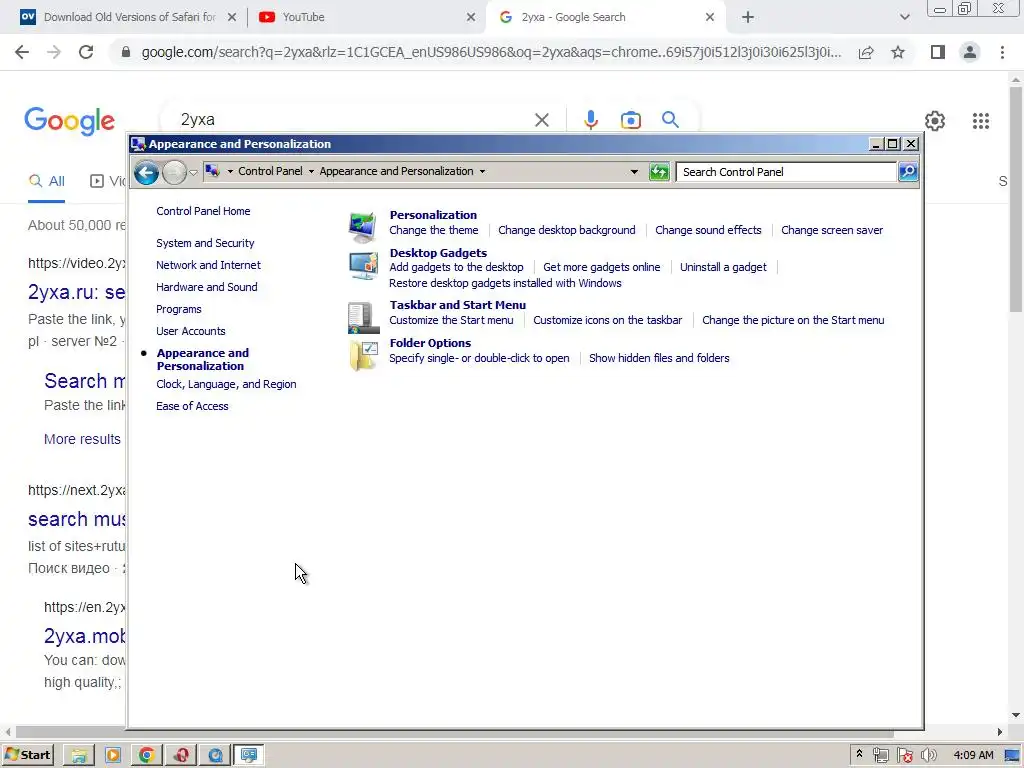Expand the root breadcrumb dropdown arrow
The image size is (1024, 768).
pos(230,171)
